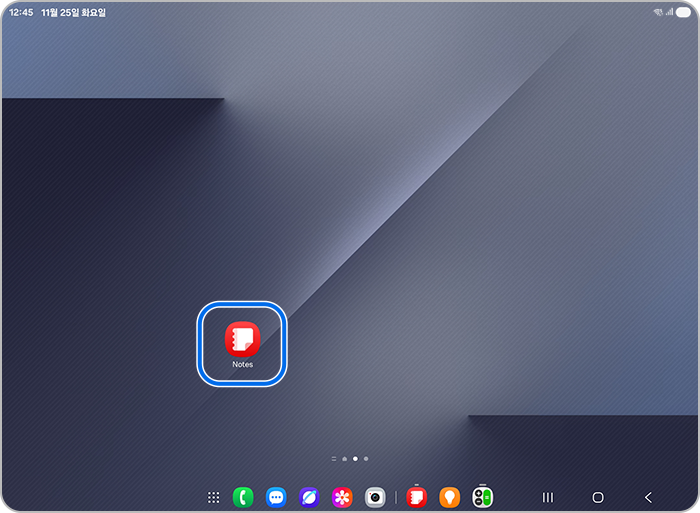The height and width of the screenshot is (513, 700).
Task: Tap the battery icon in status bar
Action: pyautogui.click(x=683, y=13)
